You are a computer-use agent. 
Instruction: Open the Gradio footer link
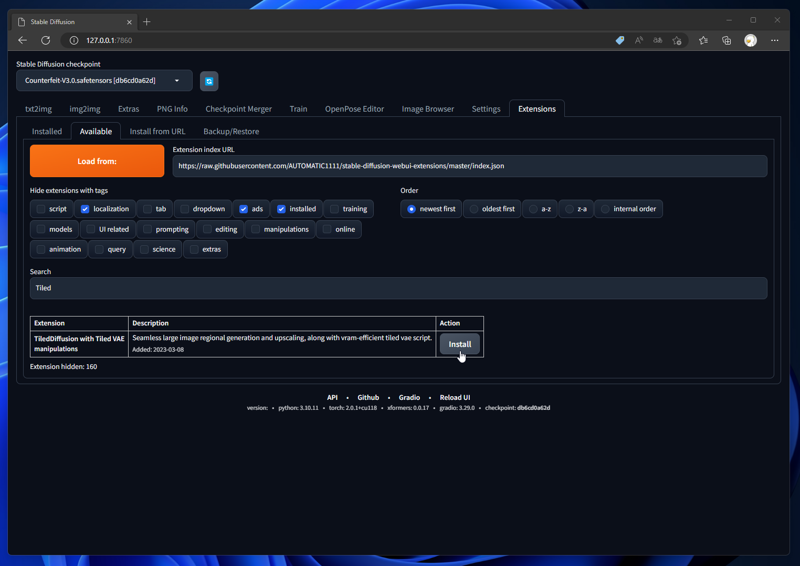pos(409,397)
